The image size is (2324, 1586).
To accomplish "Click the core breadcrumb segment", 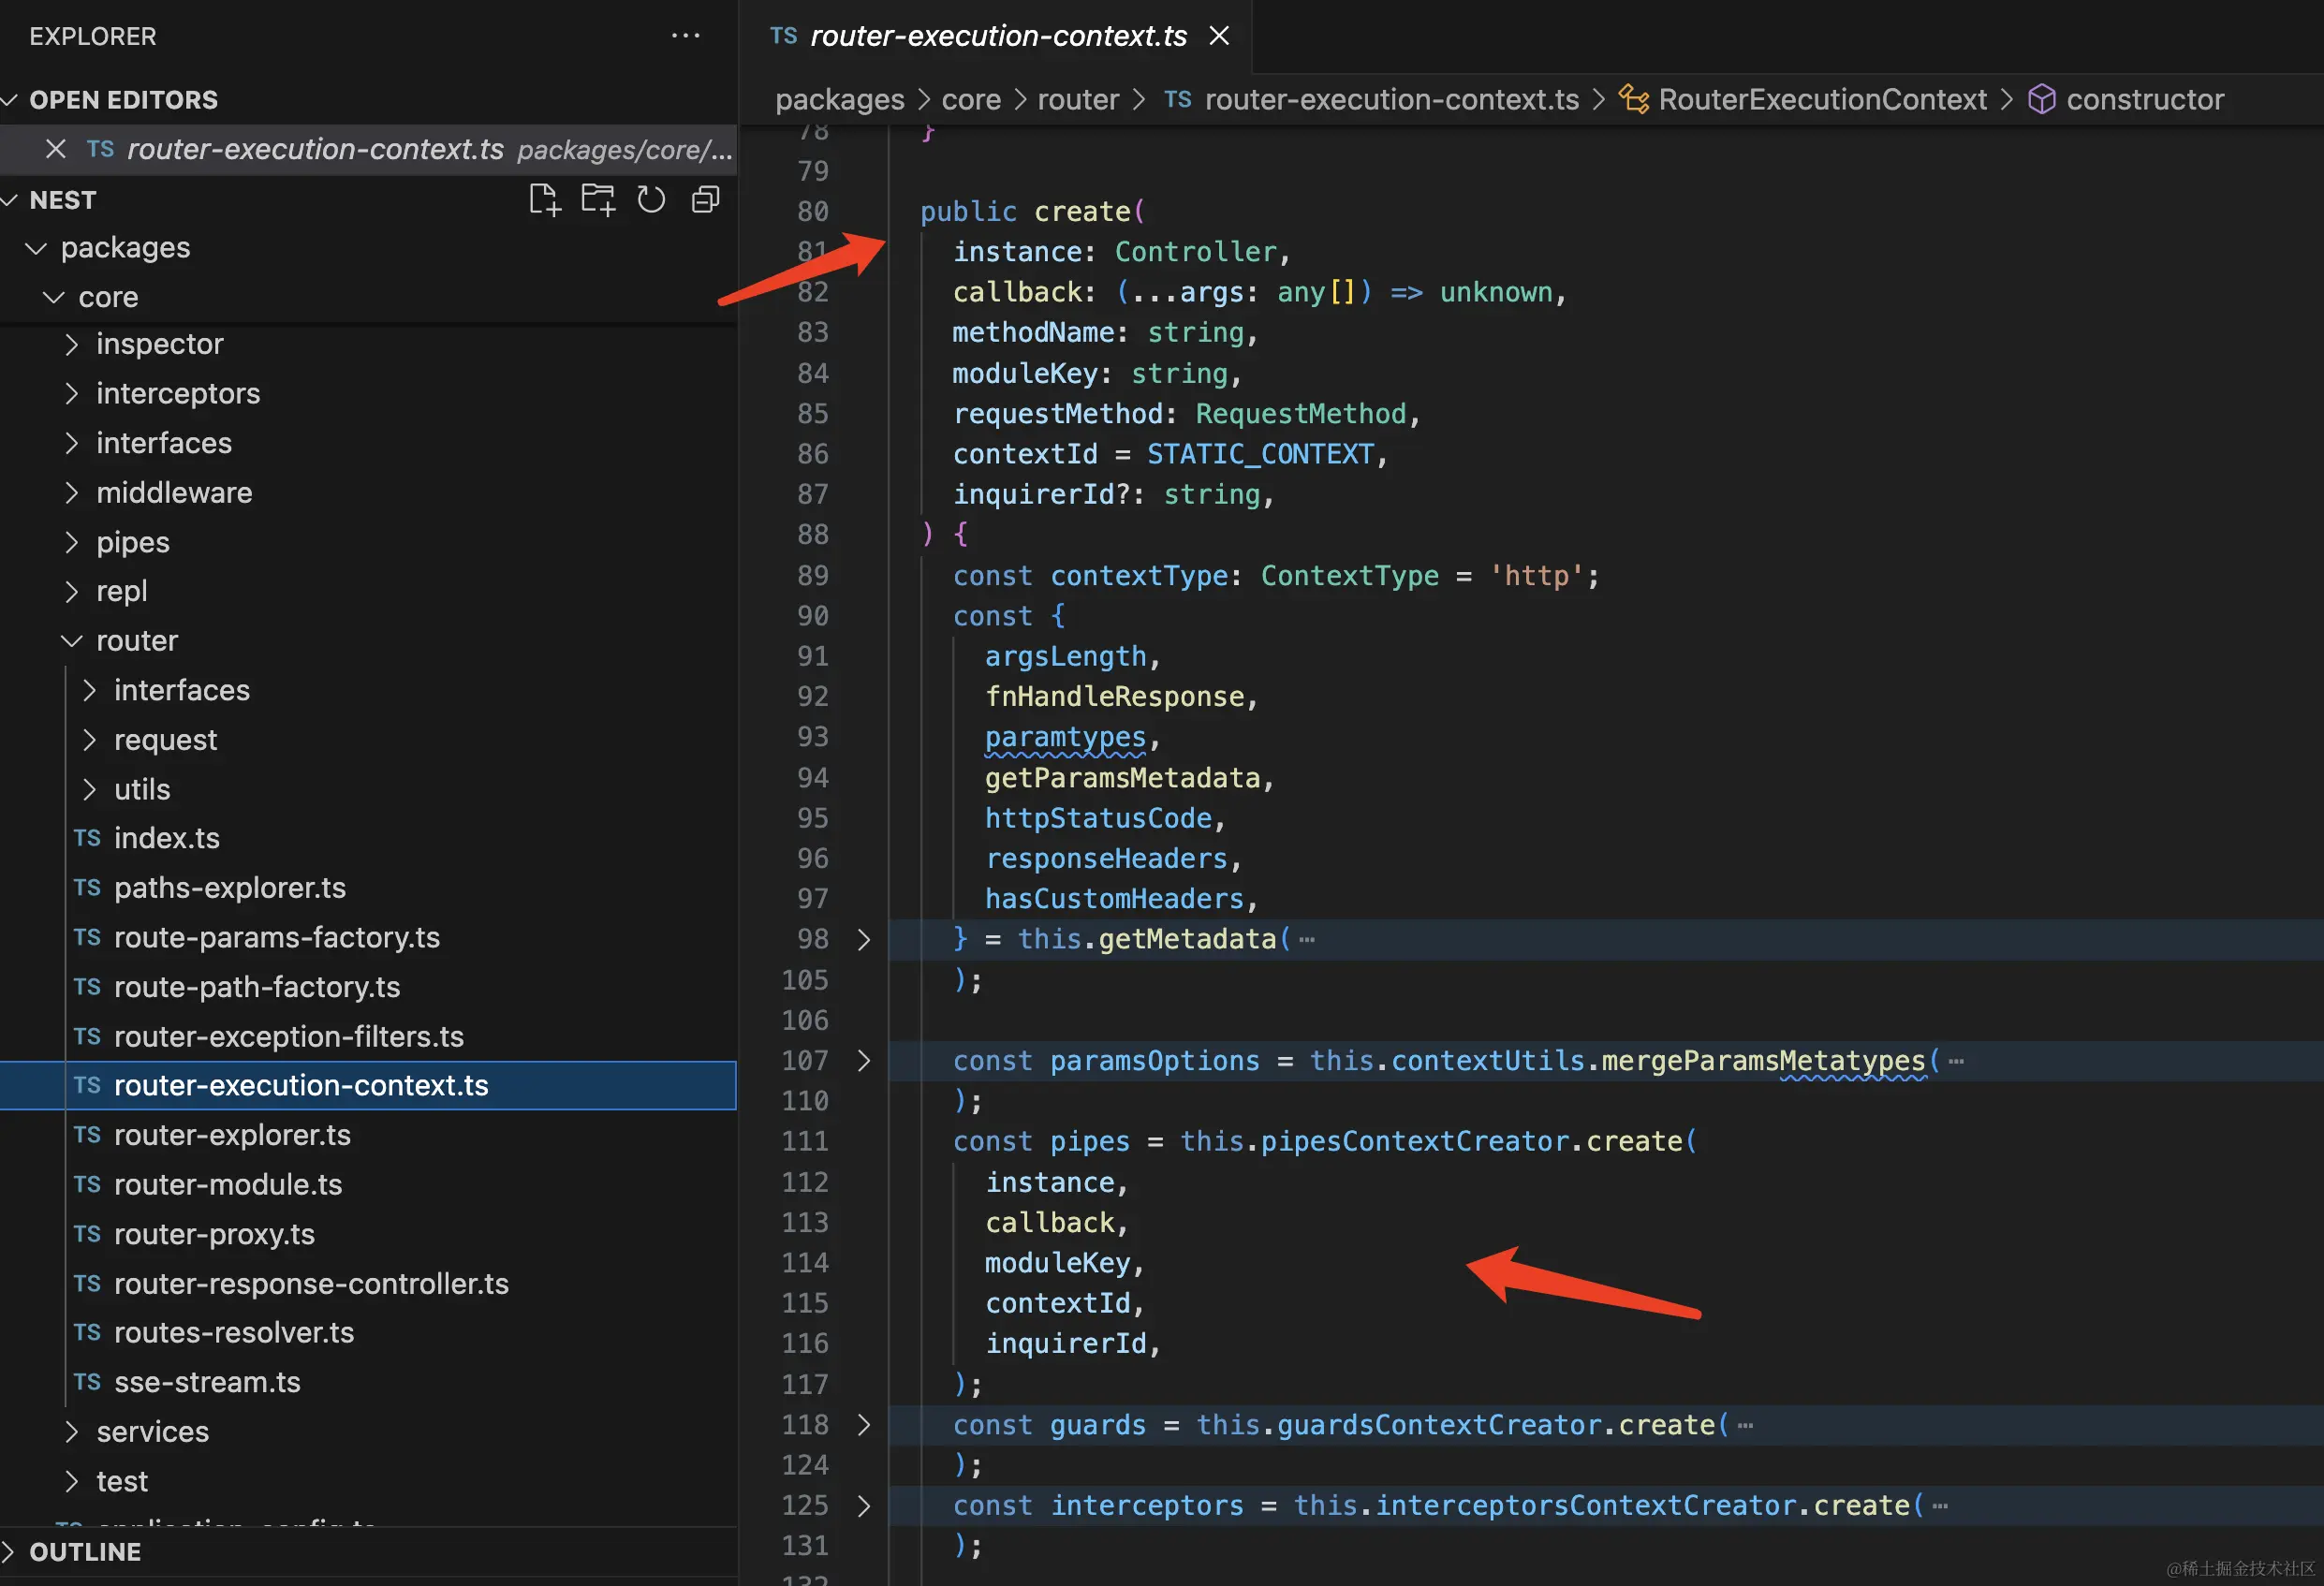I will point(971,100).
